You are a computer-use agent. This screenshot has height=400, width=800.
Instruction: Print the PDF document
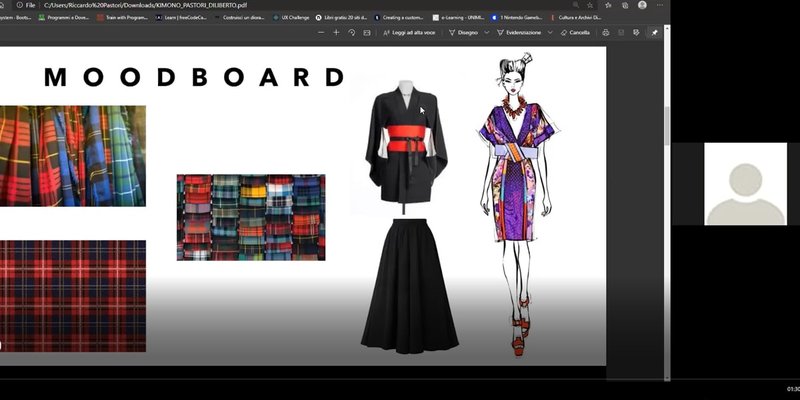[x=606, y=32]
